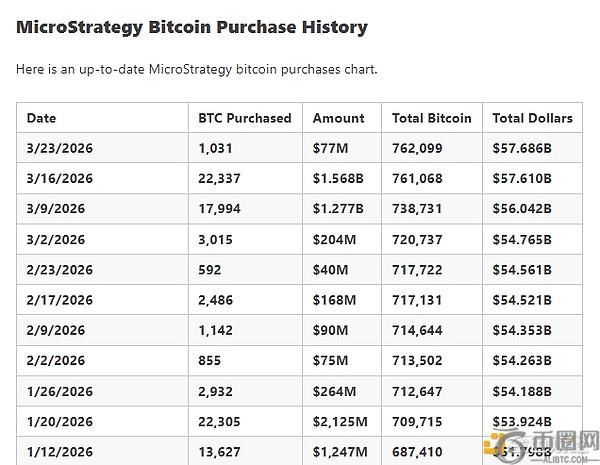Viewport: 600px width, 465px height.
Task: Click the 1,142 BTC Purchased cell
Action: 215,331
